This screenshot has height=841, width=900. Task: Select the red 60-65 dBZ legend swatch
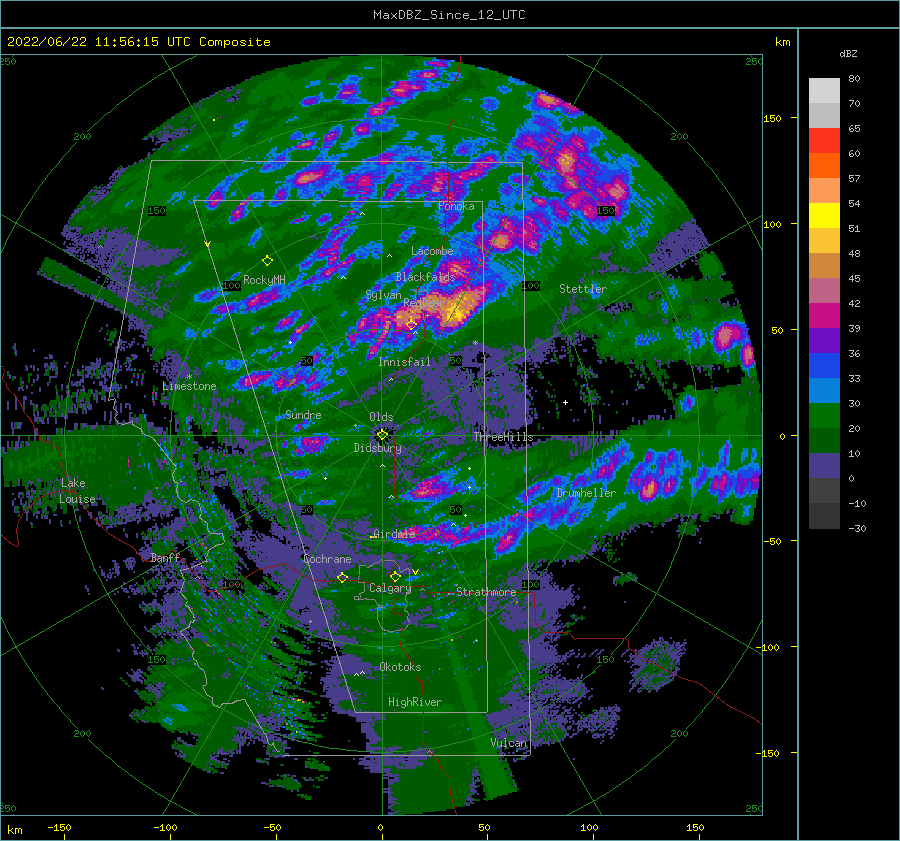click(x=824, y=141)
